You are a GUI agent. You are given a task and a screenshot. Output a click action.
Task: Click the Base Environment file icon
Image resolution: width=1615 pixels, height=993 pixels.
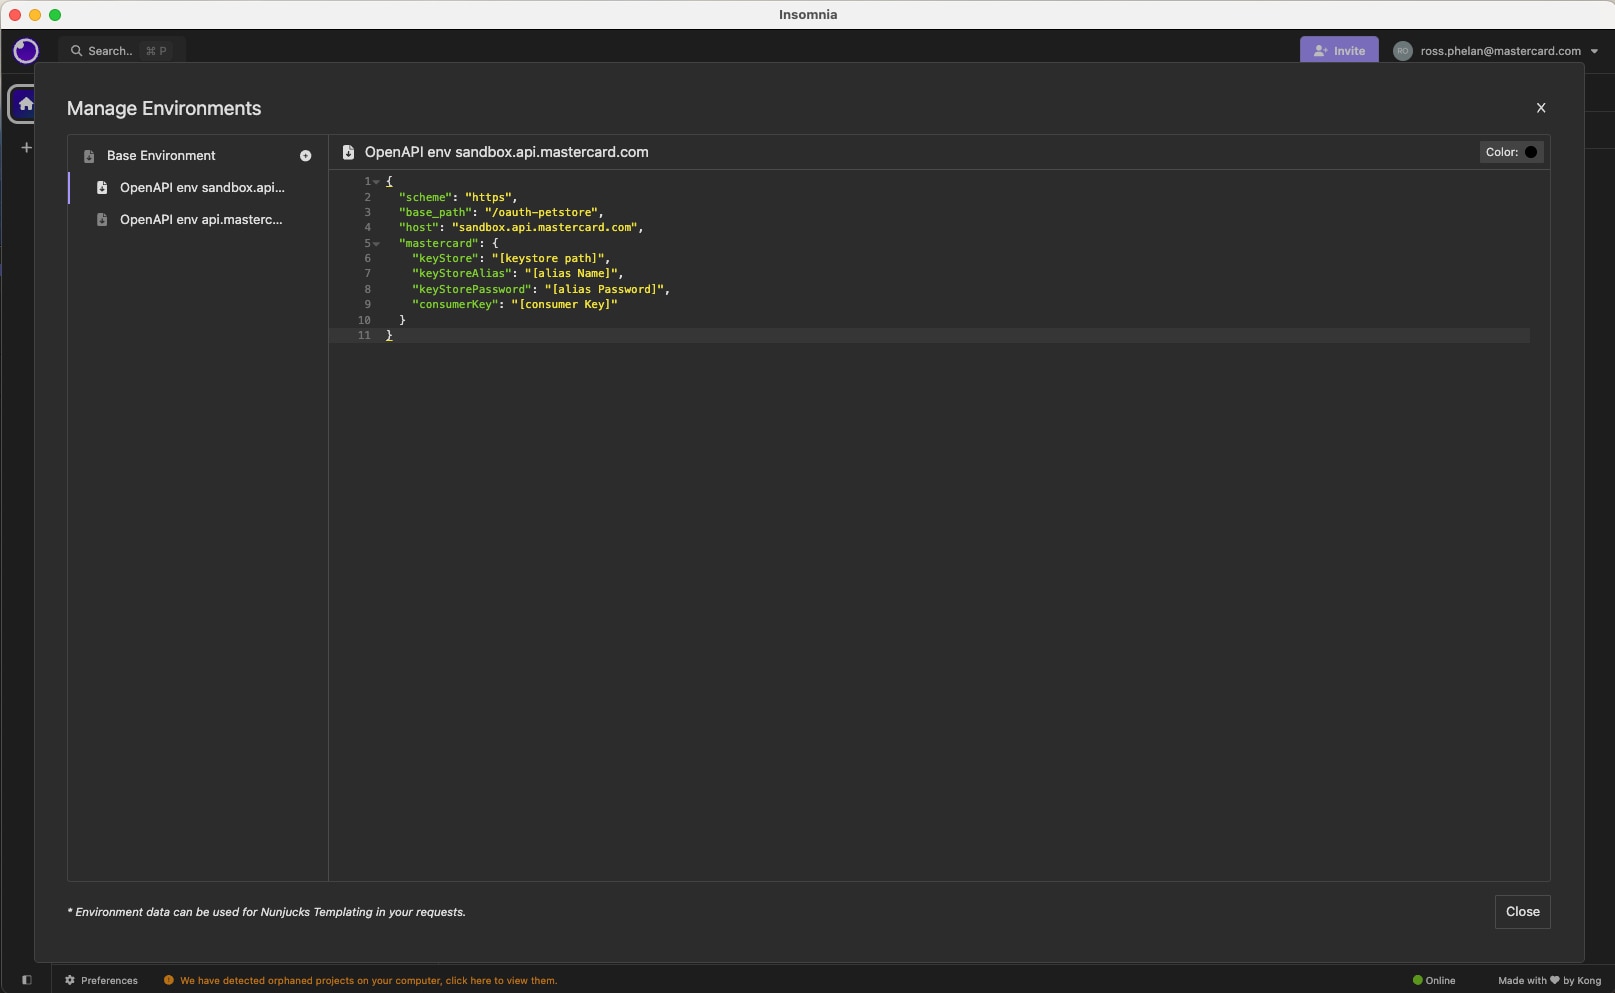tap(89, 156)
